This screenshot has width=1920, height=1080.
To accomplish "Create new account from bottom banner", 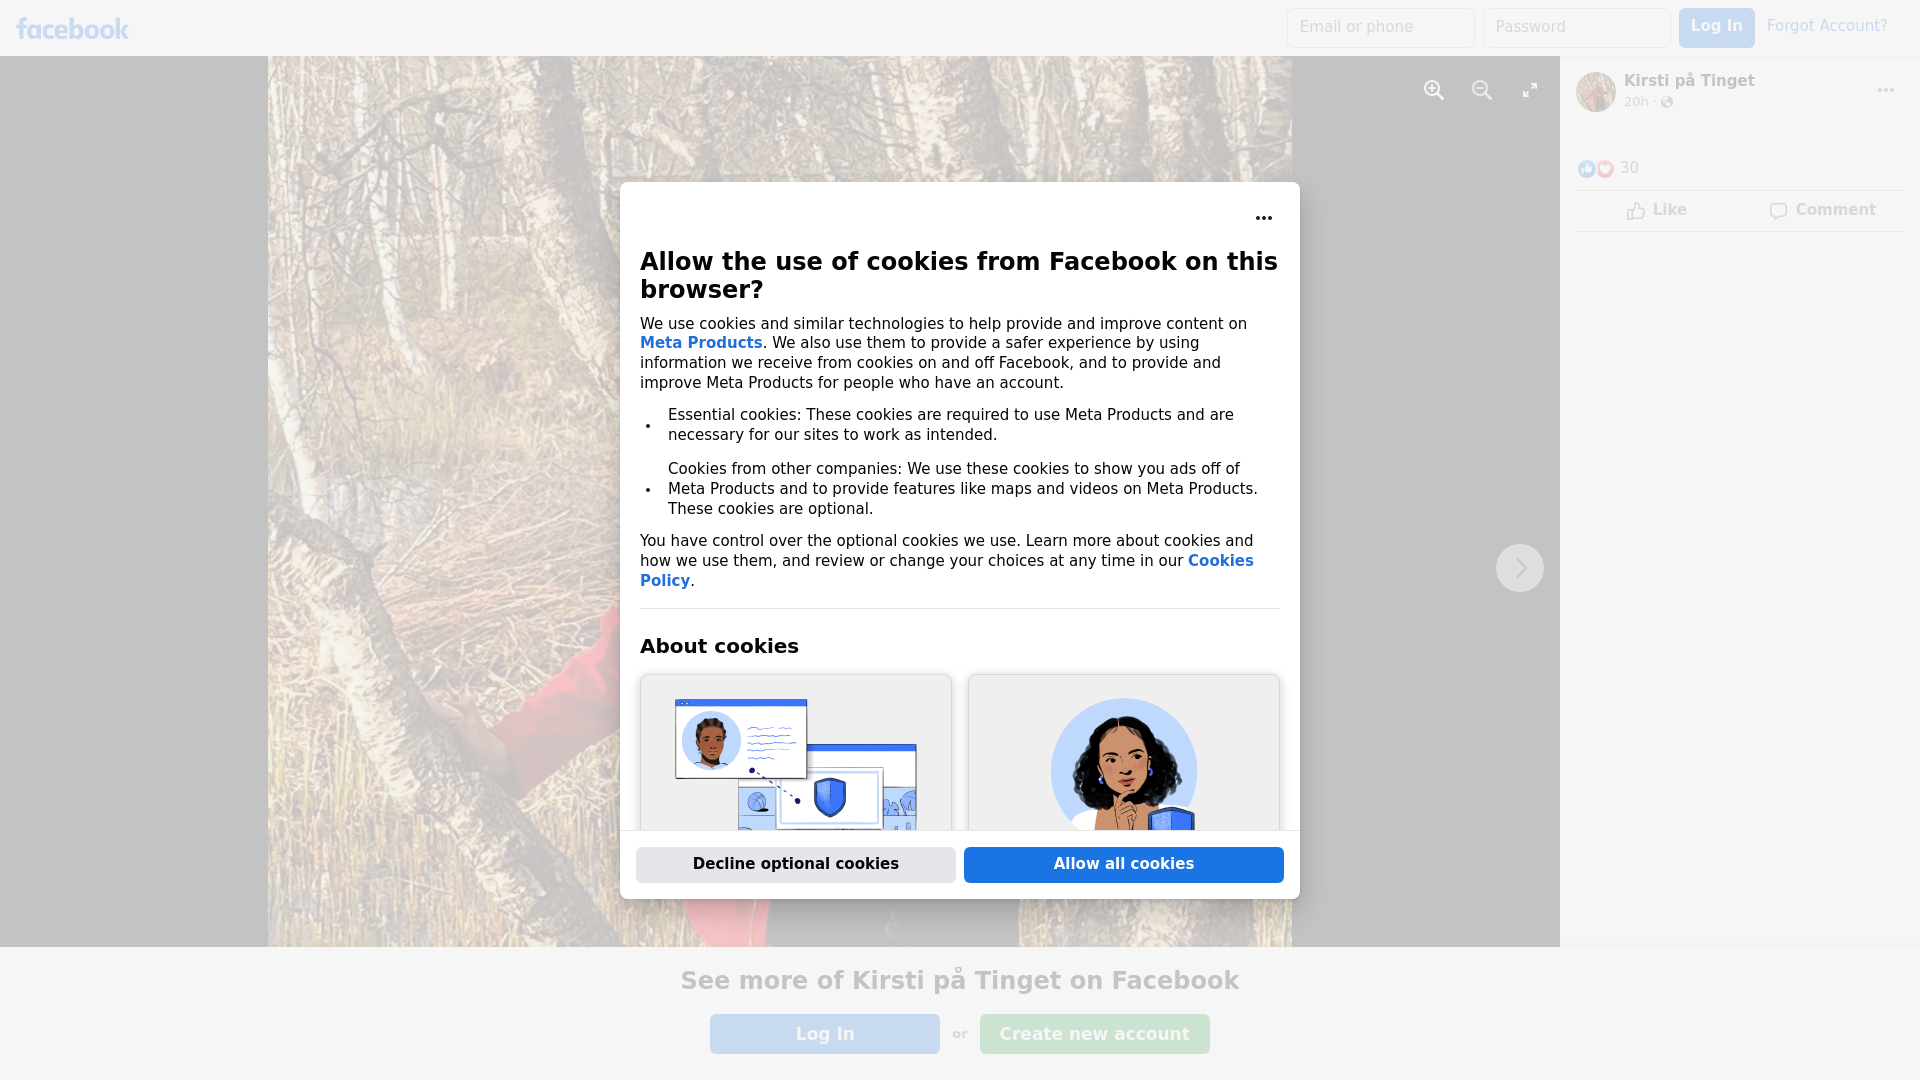I will click(x=1095, y=1034).
